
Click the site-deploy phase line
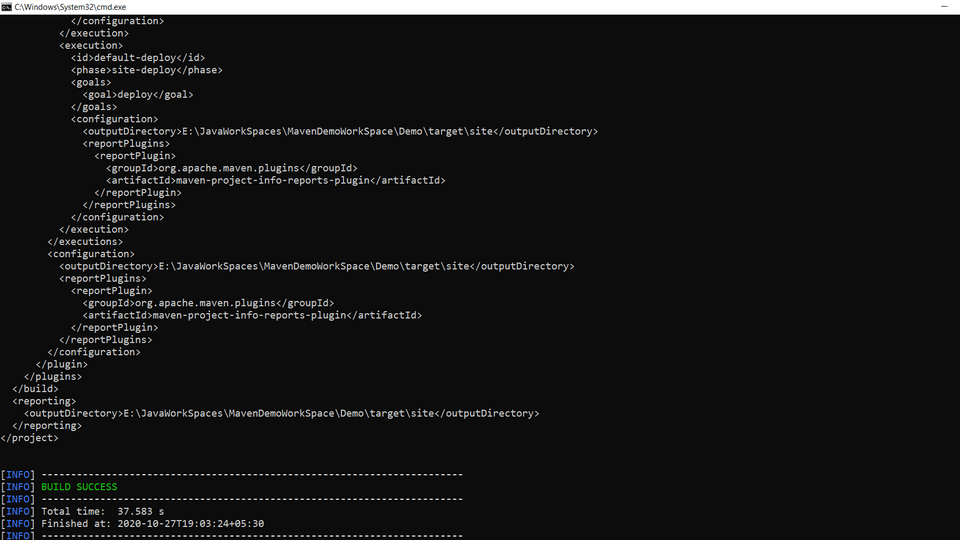point(147,70)
